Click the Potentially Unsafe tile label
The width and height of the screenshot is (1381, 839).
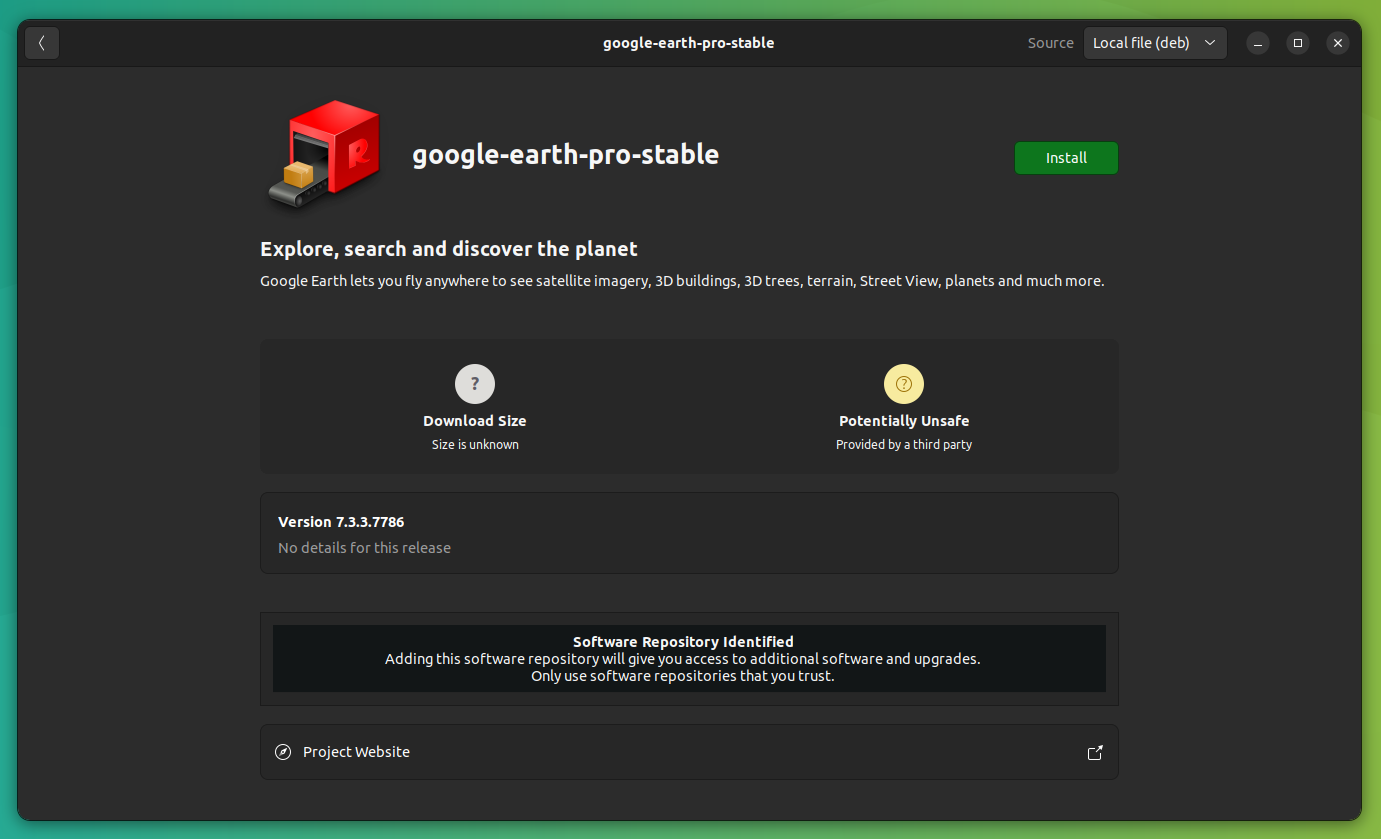tap(904, 421)
